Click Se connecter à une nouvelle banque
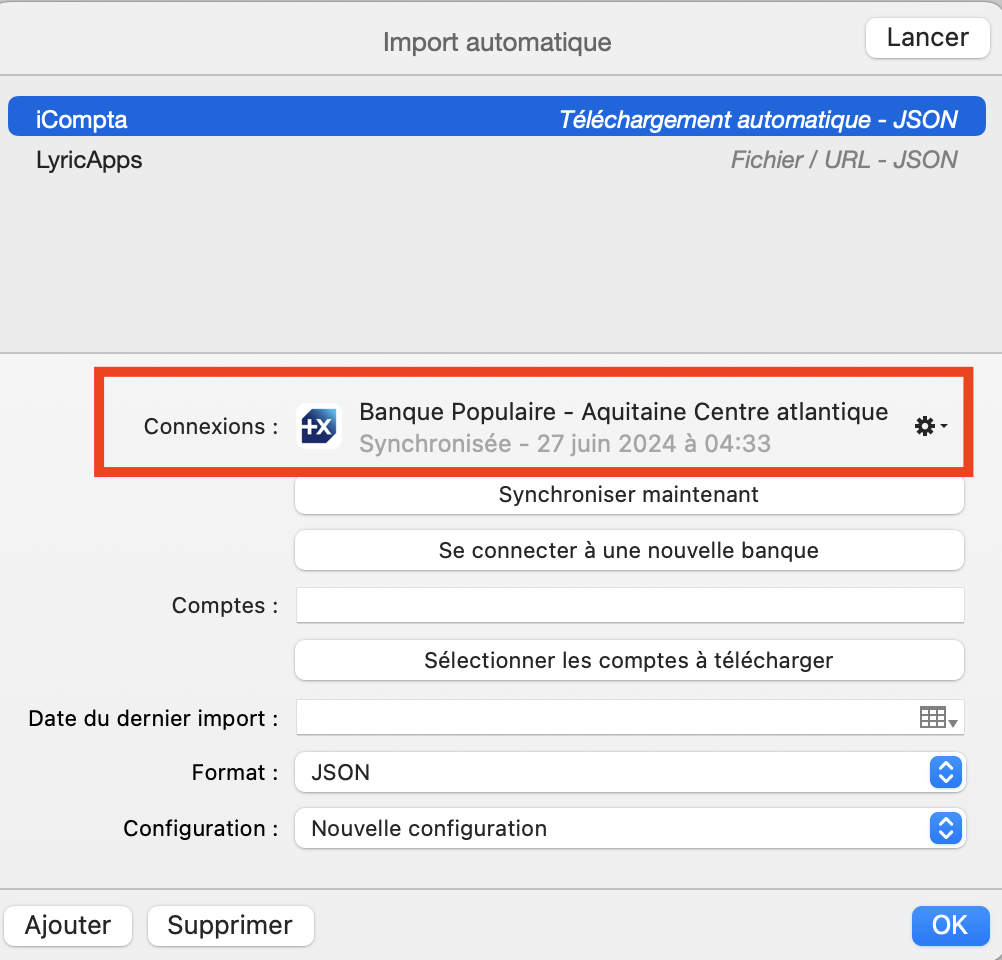 pyautogui.click(x=629, y=550)
